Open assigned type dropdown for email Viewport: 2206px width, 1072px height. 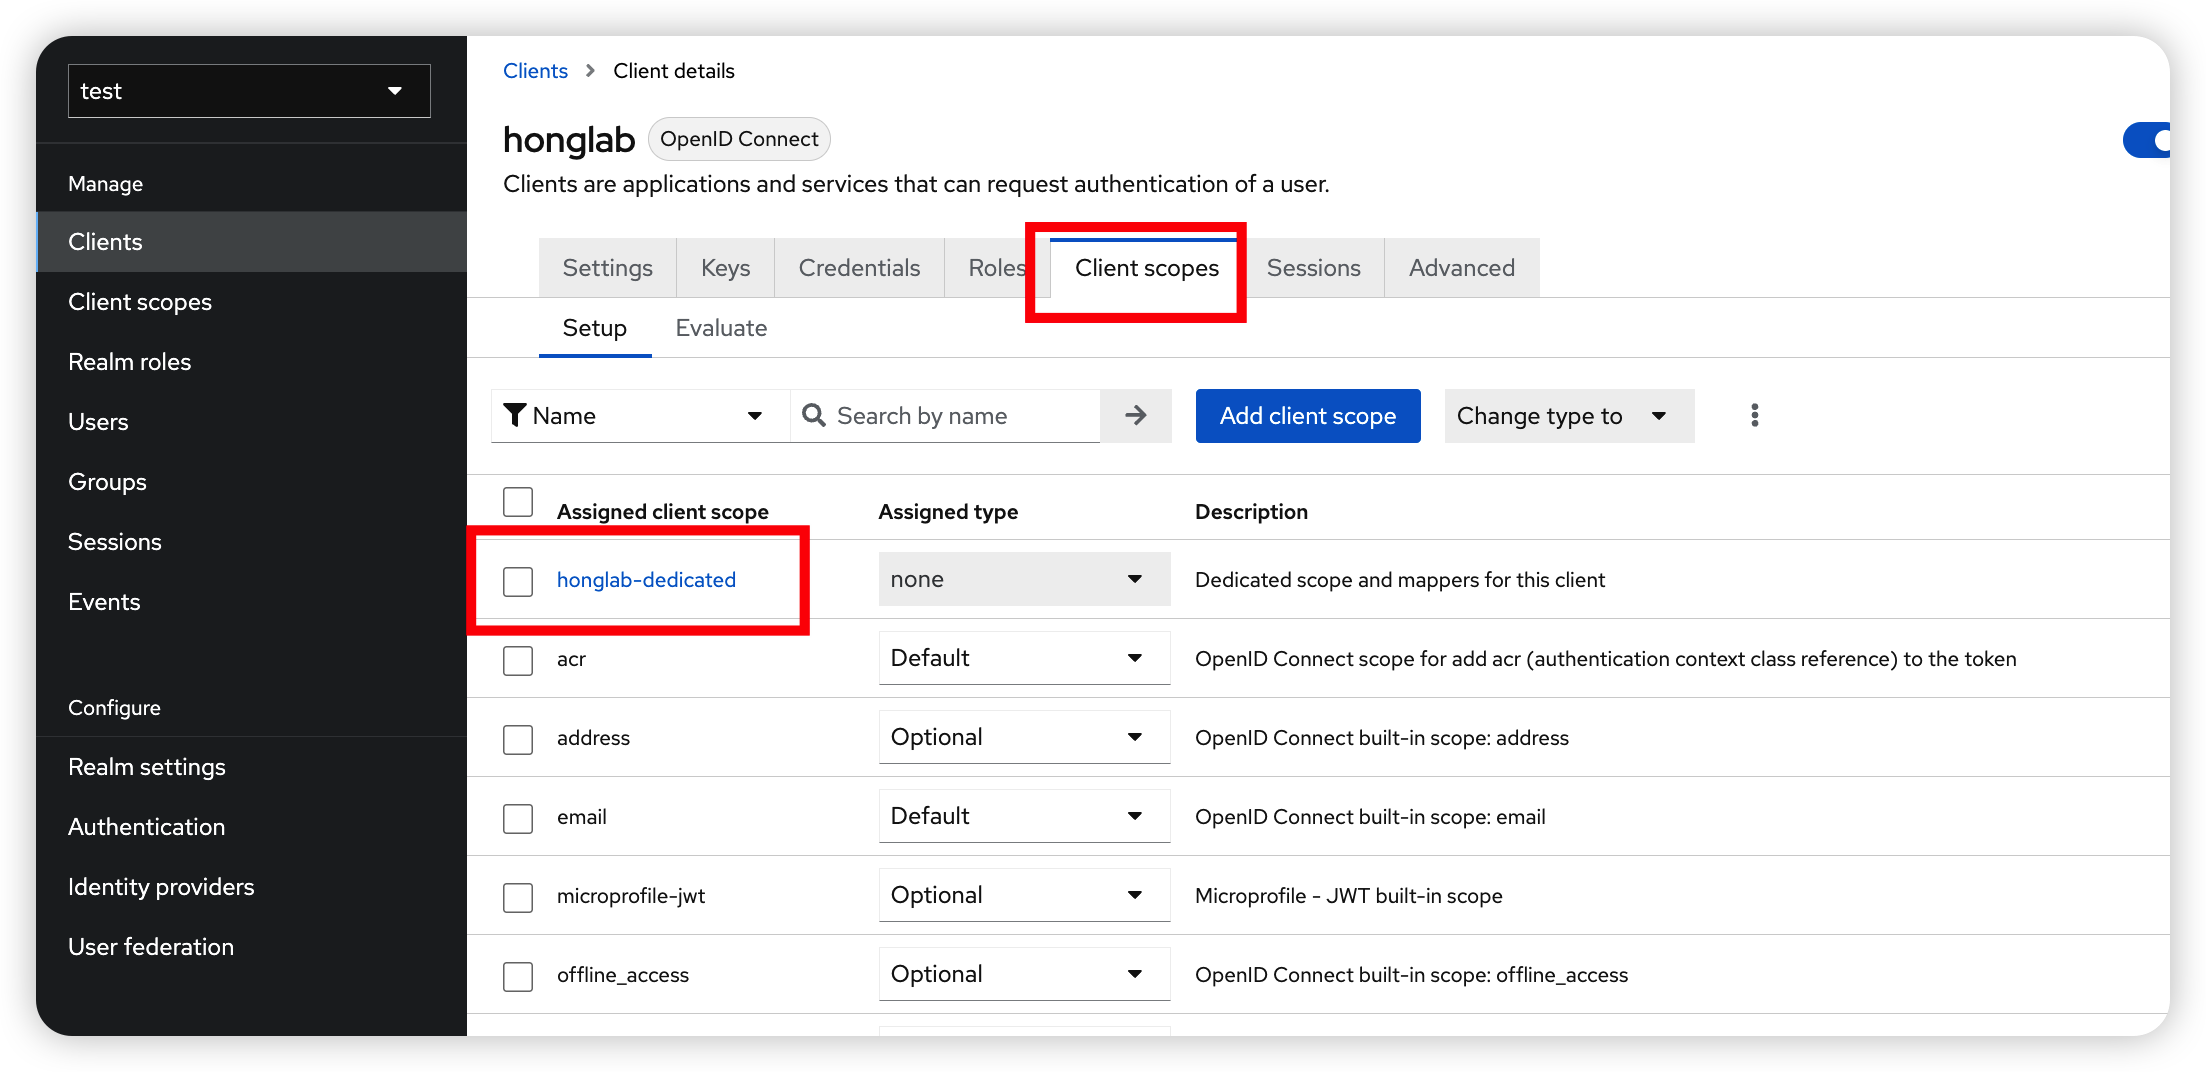pos(1024,816)
